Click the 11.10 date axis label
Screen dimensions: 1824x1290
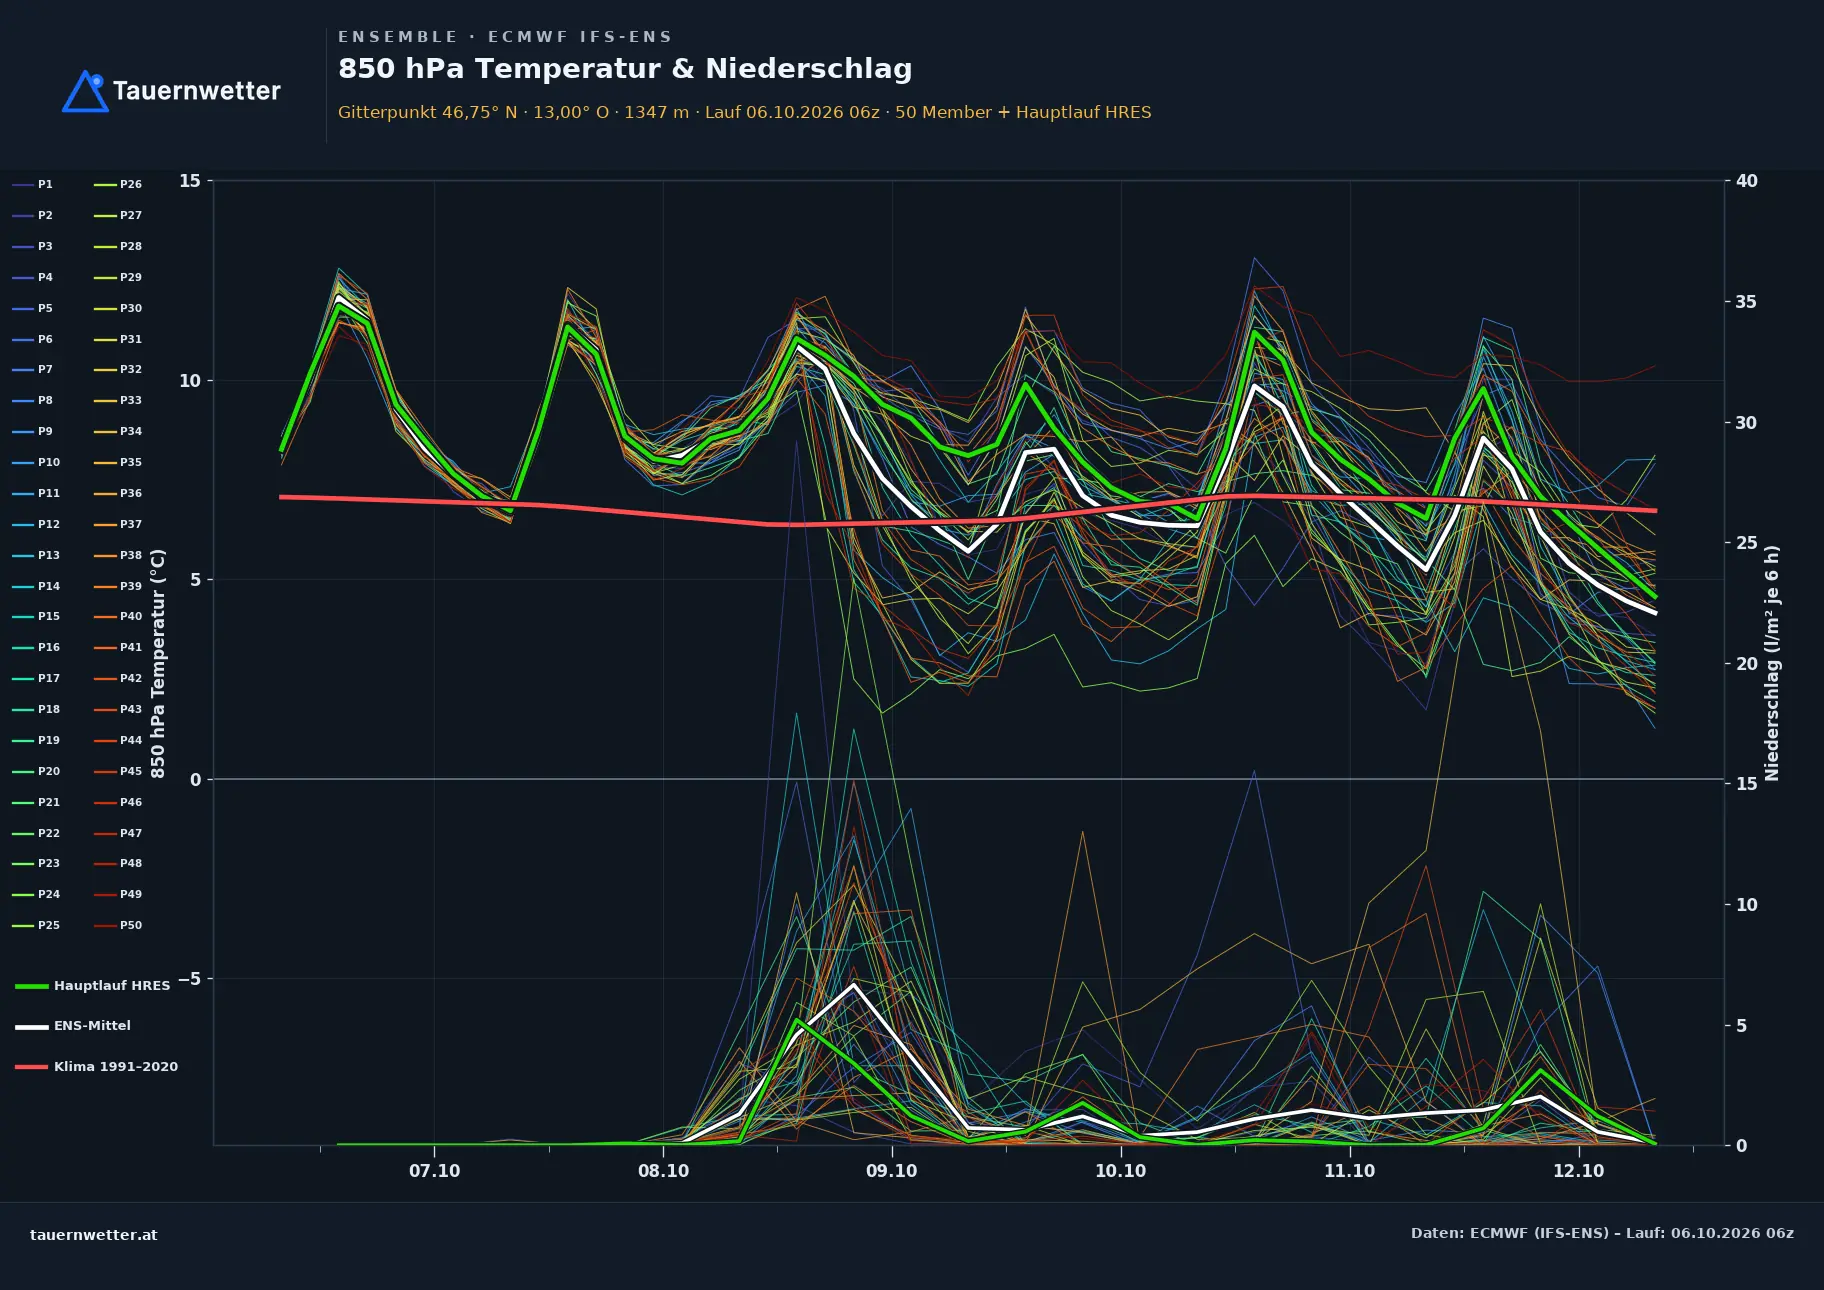pyautogui.click(x=1349, y=1171)
